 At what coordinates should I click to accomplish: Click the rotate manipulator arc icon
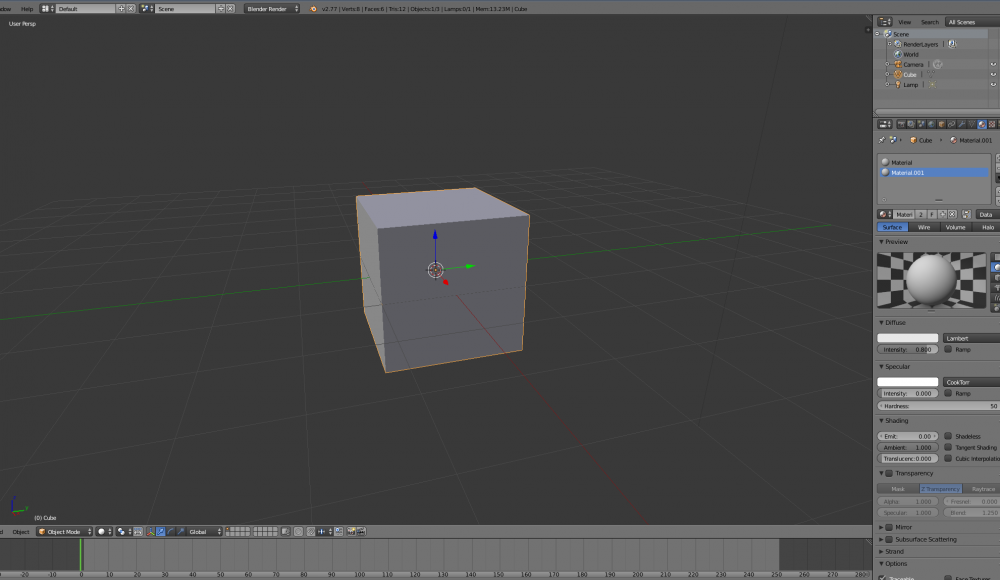pos(171,532)
